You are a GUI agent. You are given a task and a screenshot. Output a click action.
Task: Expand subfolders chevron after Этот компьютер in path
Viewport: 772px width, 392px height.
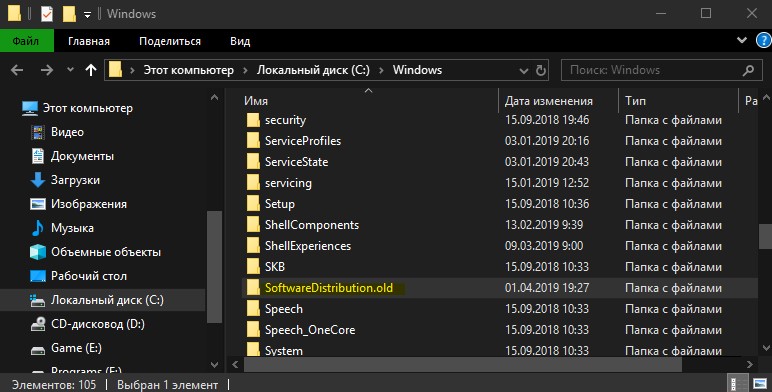245,70
